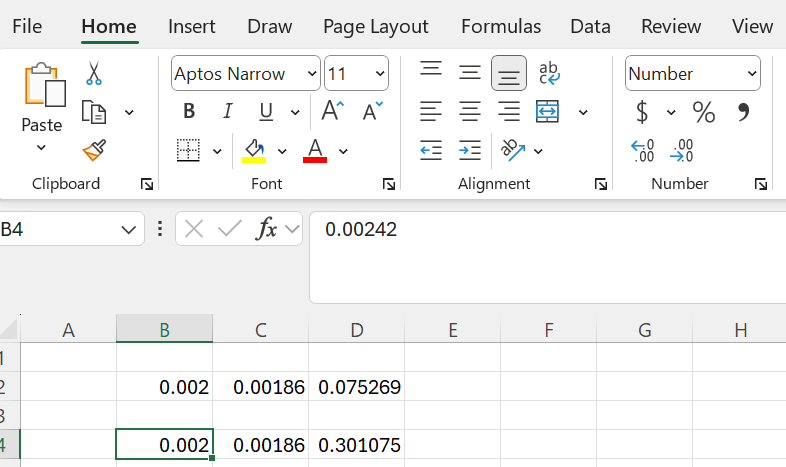Image resolution: width=786 pixels, height=467 pixels.
Task: Select cell C2 containing 0.00186
Action: pyautogui.click(x=261, y=386)
